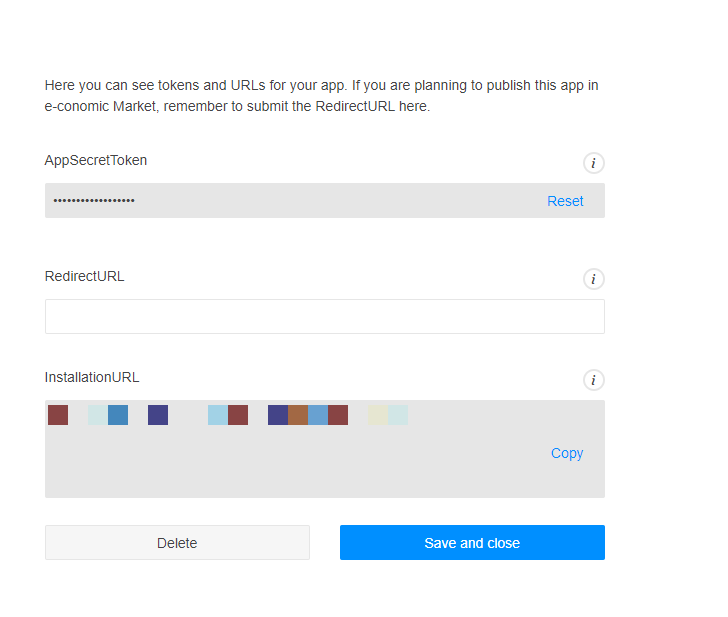Reset the AppSecretToken
Viewport: 728px width, 617px height.
point(565,201)
